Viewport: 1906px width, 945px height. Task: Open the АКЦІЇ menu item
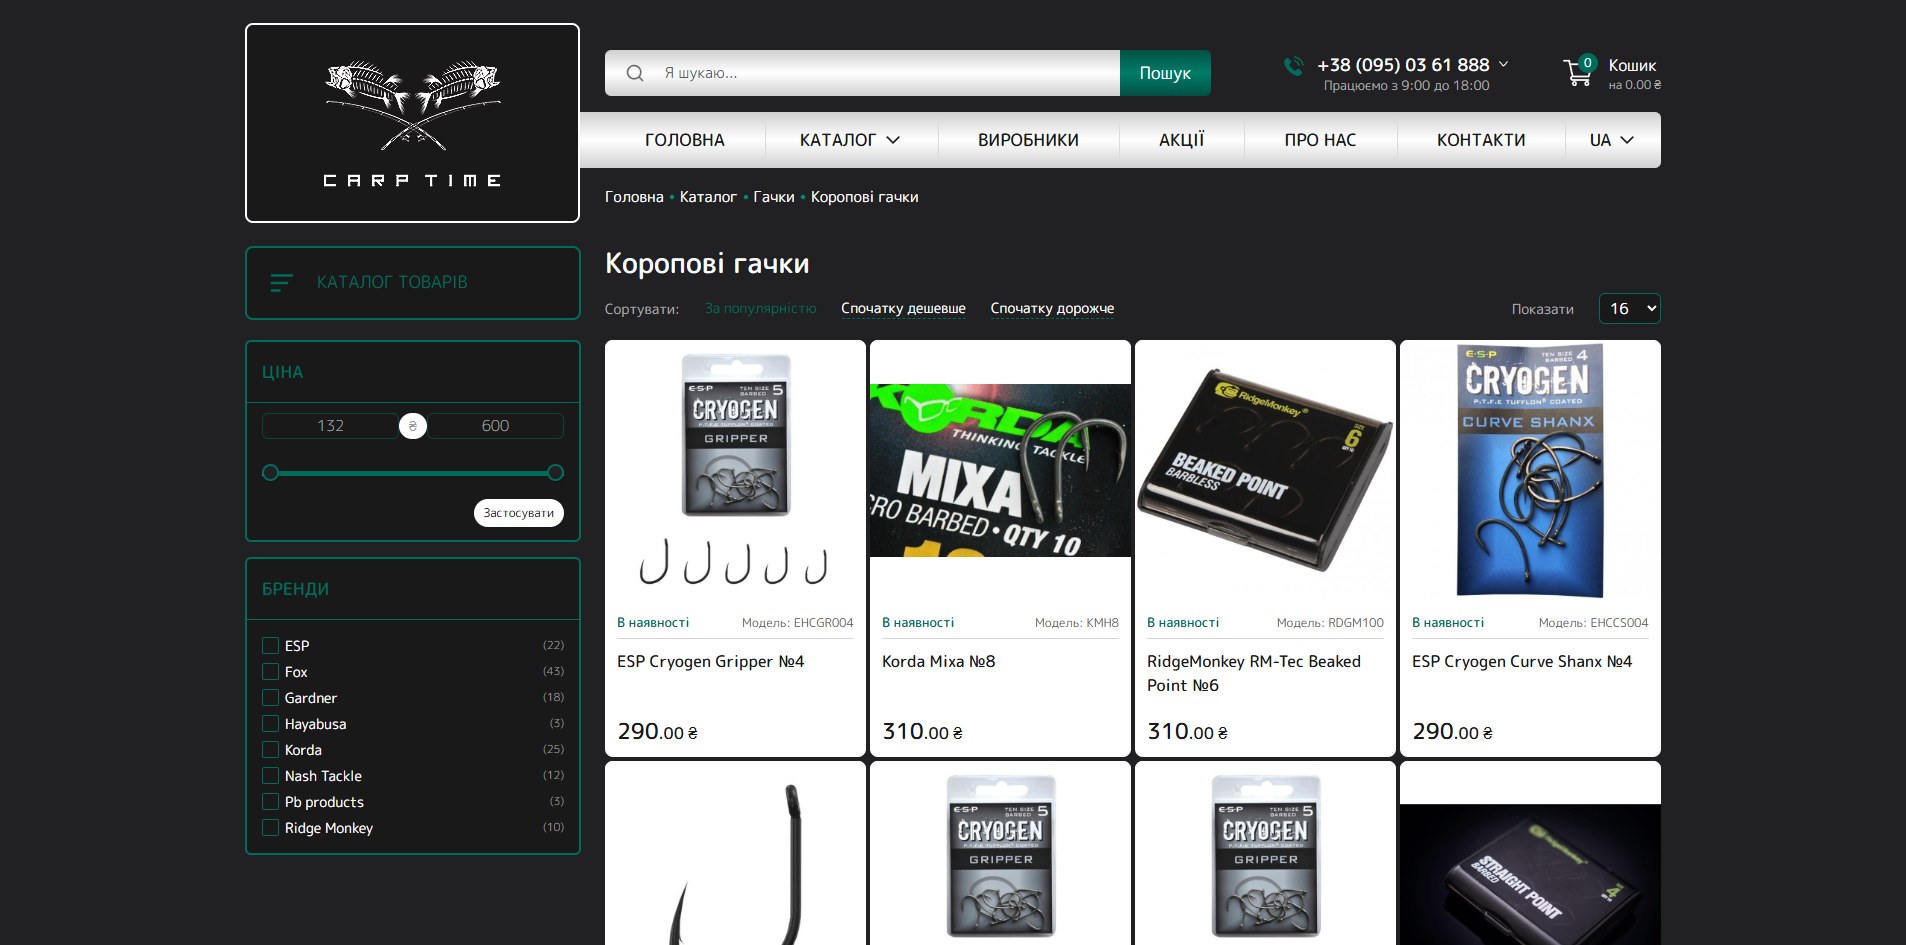(1181, 140)
